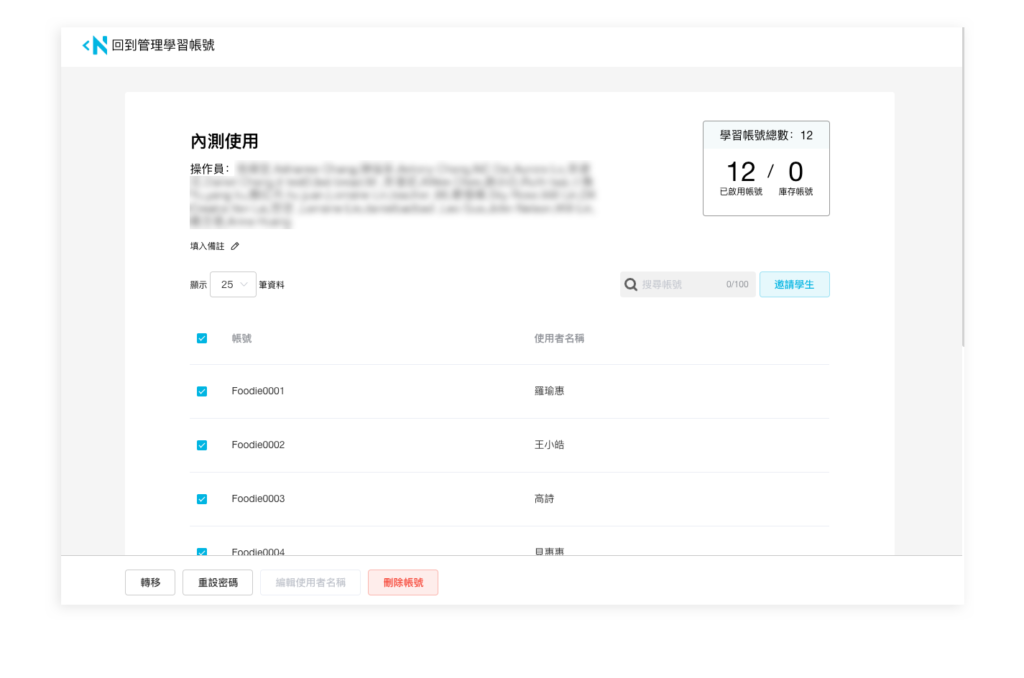Click the red 刪除帳號 button

pos(403,583)
